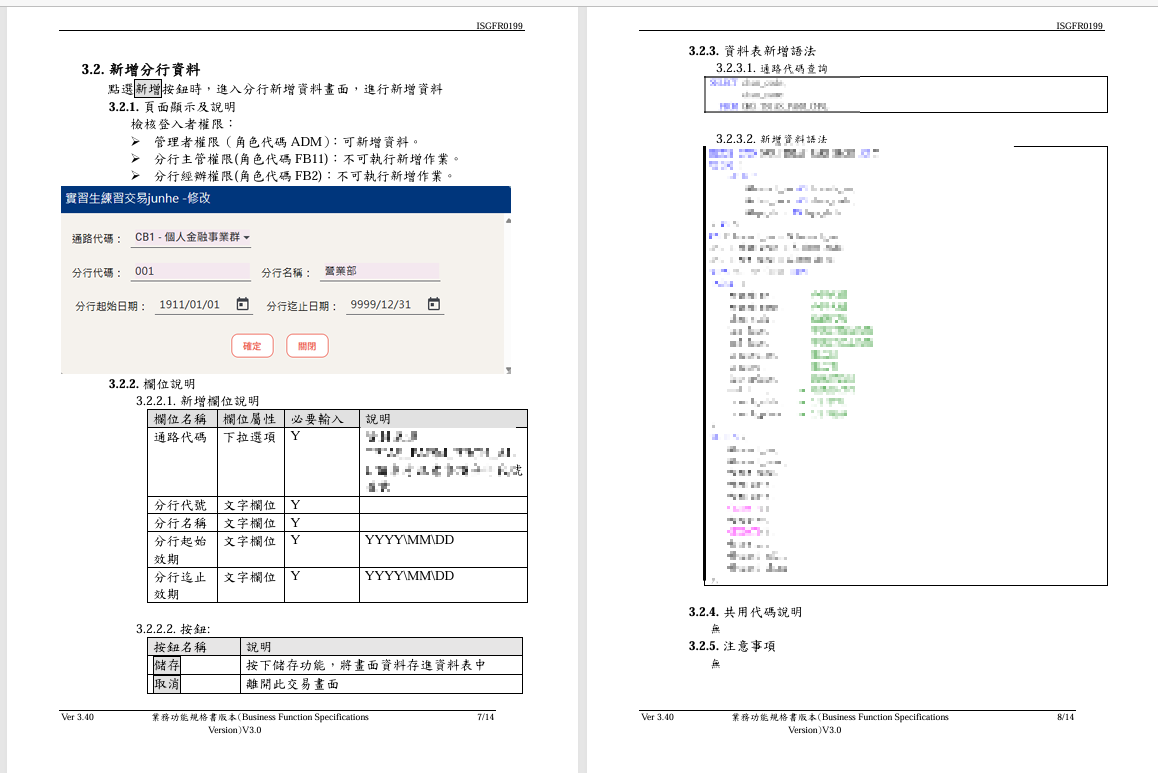Viewport: 1158px width, 773px height.
Task: Select heading 3.2.1. 頁面顯示及說明
Action: (x=172, y=107)
